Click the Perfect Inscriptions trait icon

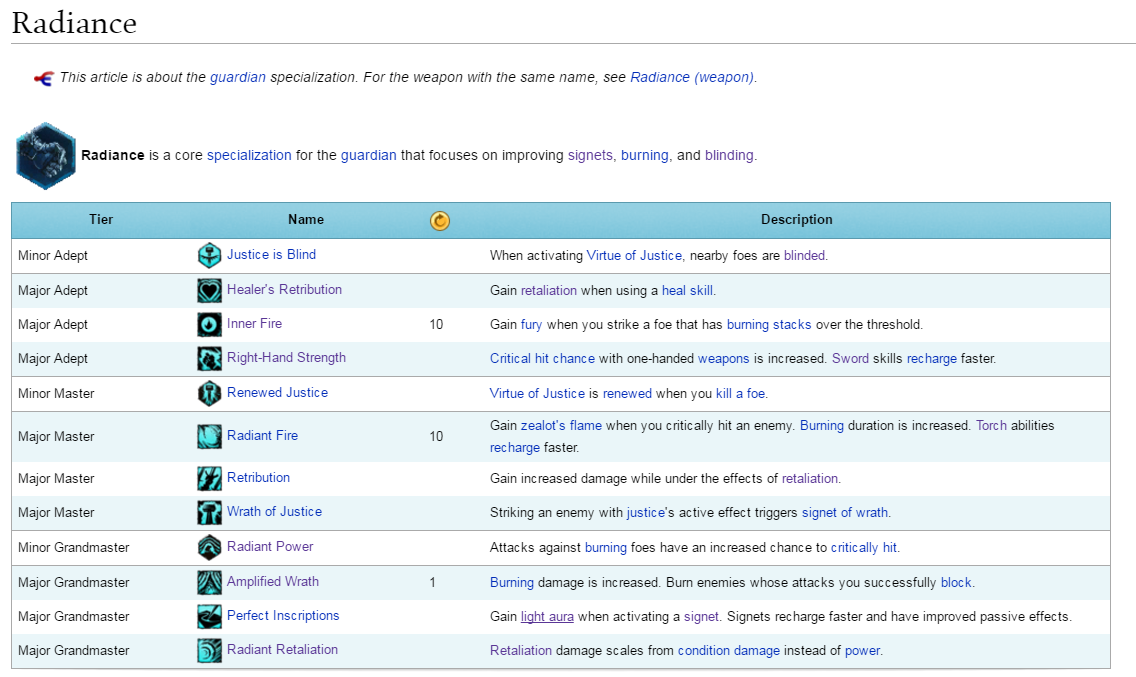tap(209, 616)
